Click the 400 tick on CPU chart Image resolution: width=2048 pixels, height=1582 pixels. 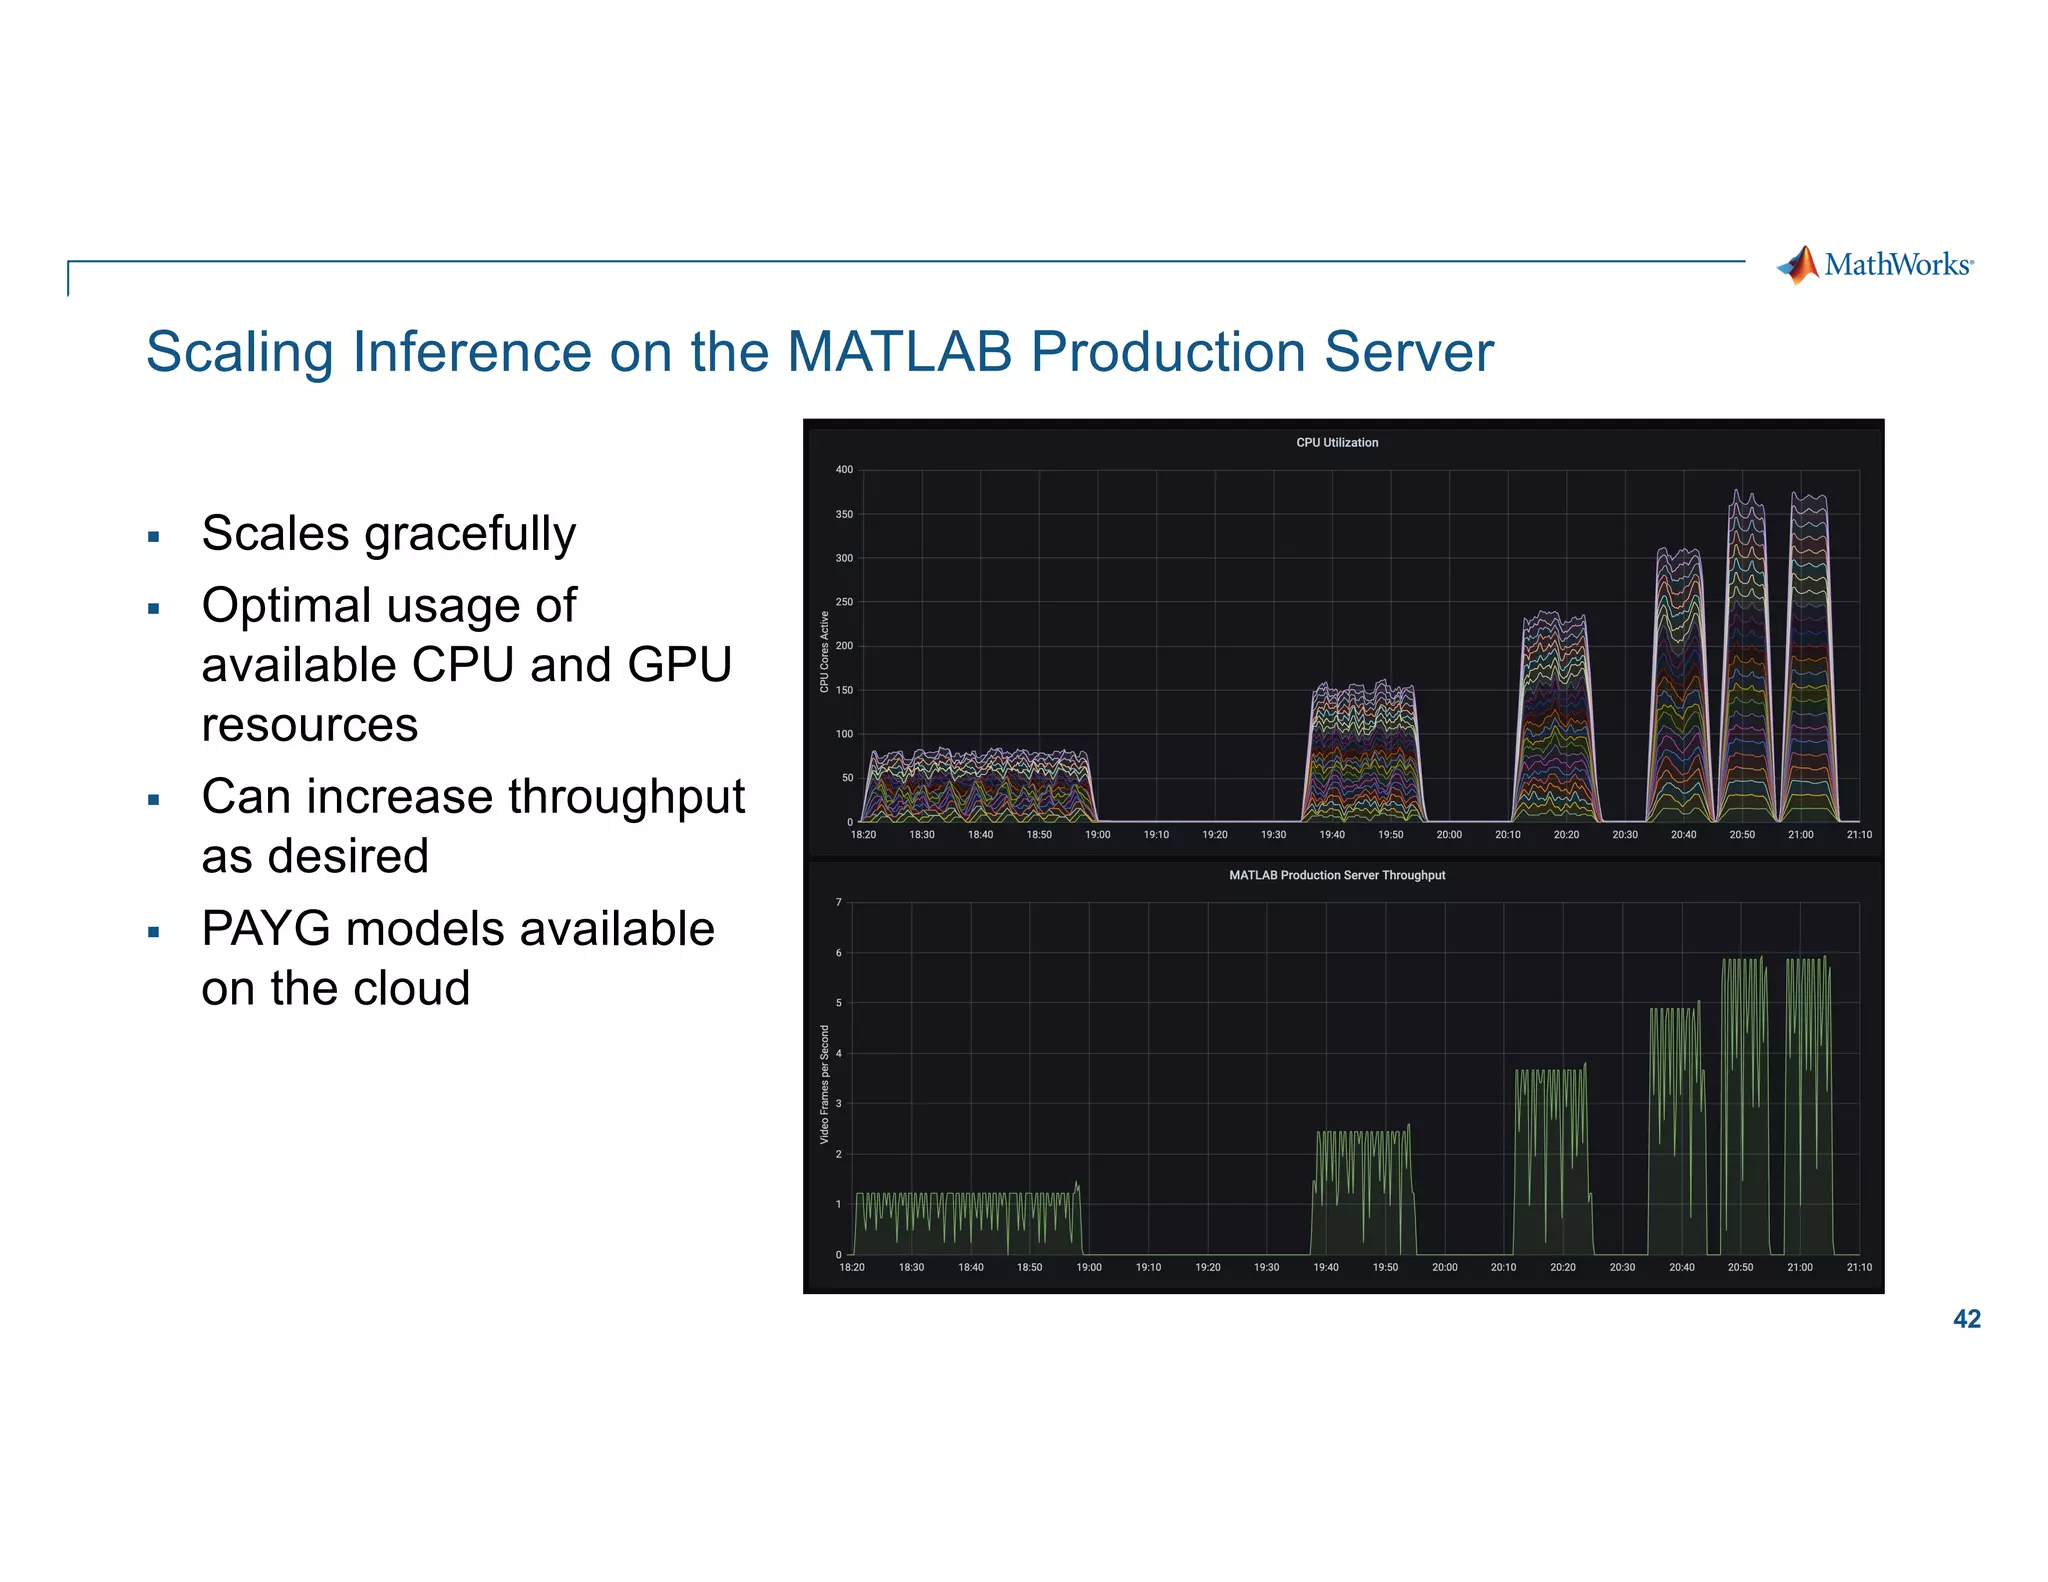pos(845,470)
